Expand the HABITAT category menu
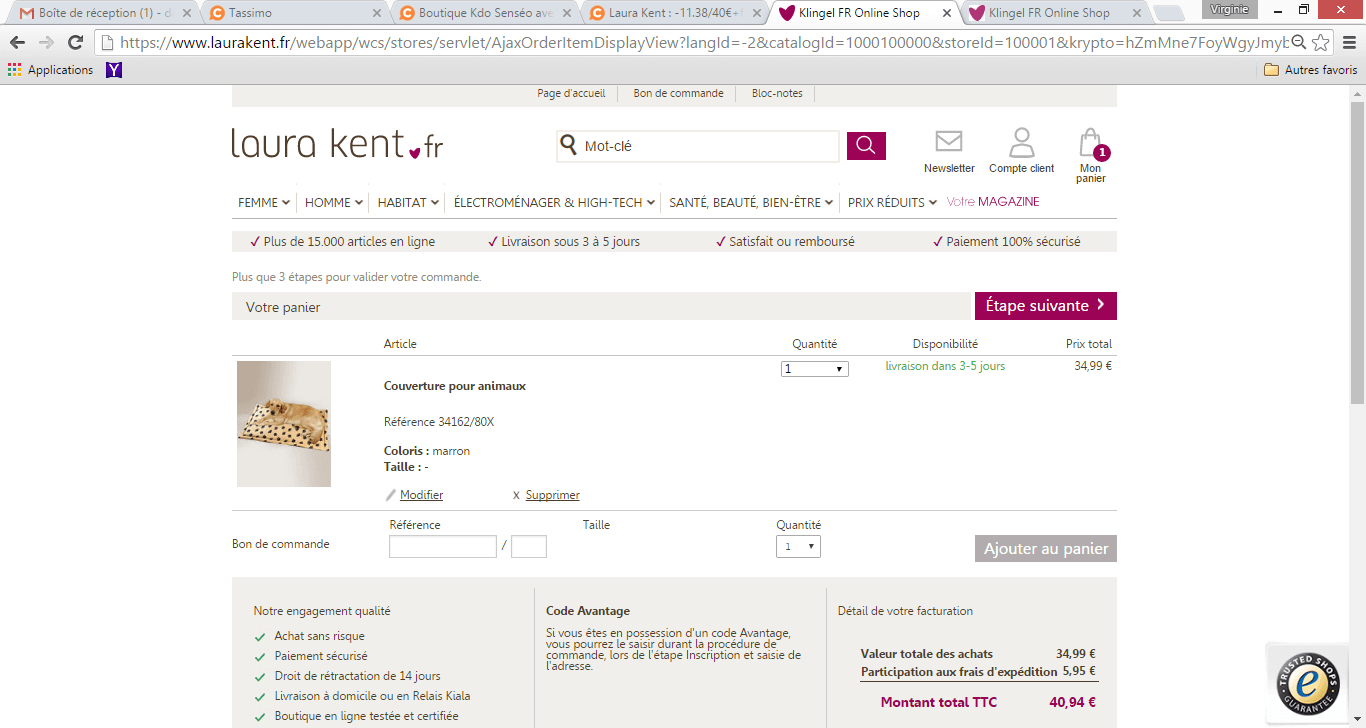Viewport: 1366px width, 728px height. click(x=408, y=202)
